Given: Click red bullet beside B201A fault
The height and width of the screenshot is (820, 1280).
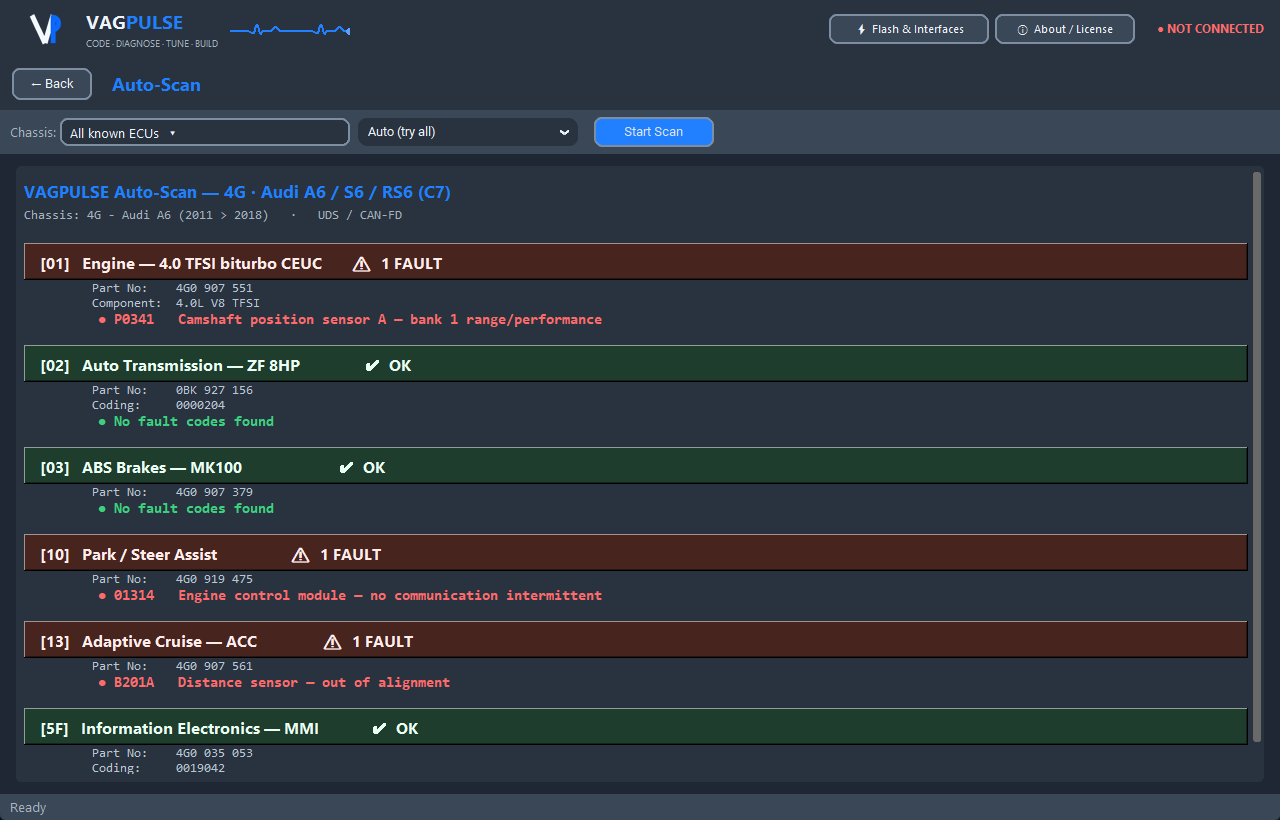Looking at the screenshot, I should point(102,683).
